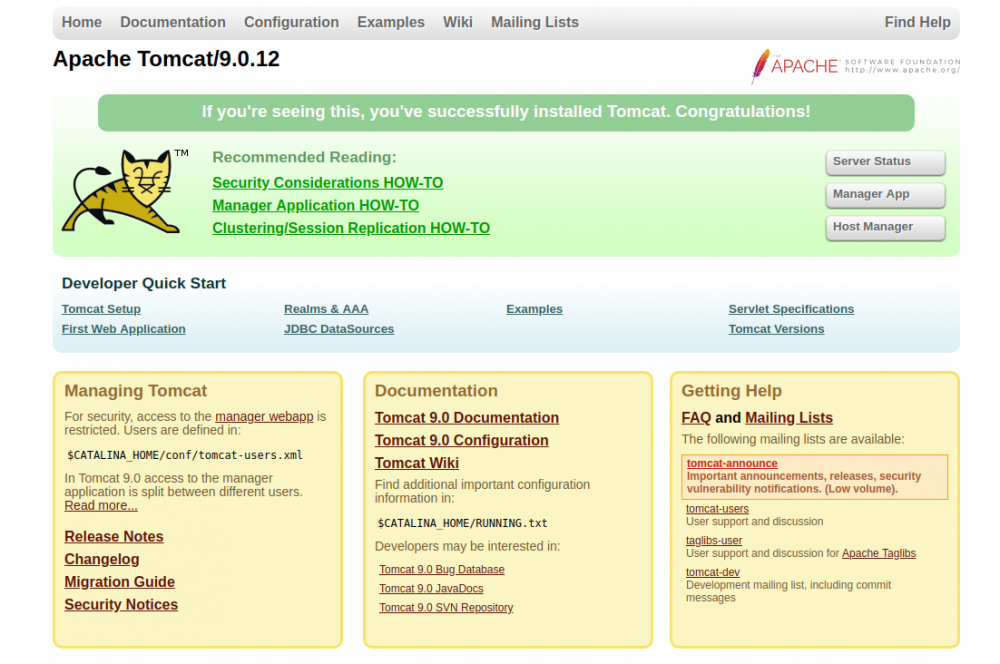
Task: Open the Host Manager
Action: (884, 227)
